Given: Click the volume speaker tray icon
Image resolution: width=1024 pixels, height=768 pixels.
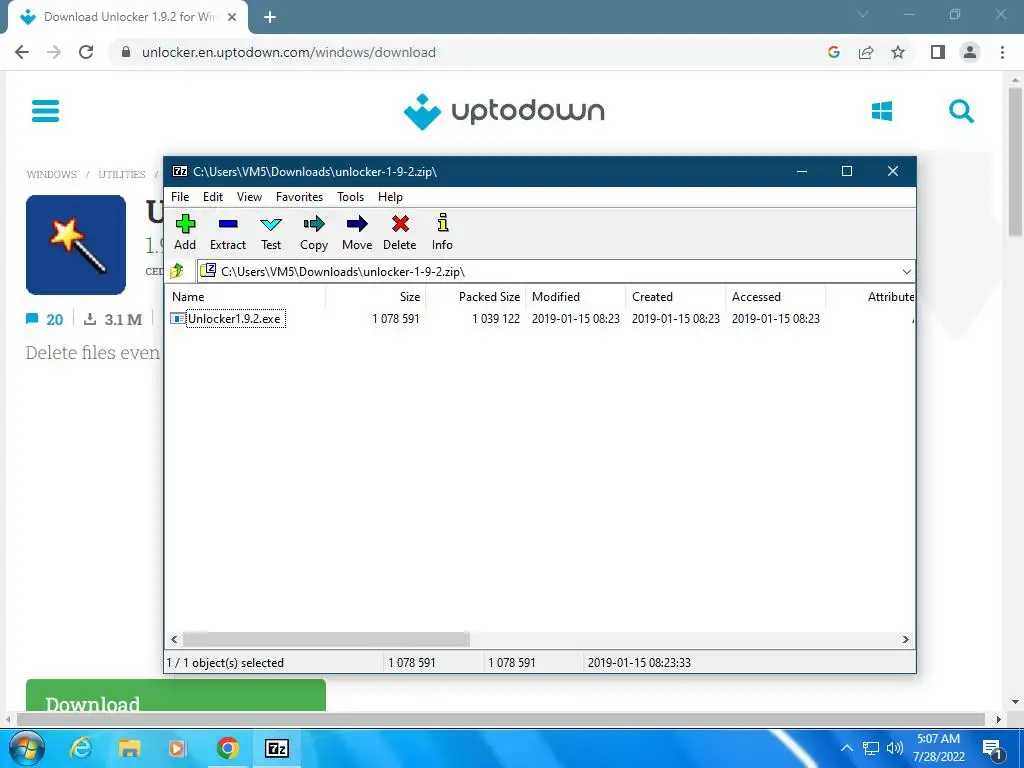Looking at the screenshot, I should [x=895, y=748].
